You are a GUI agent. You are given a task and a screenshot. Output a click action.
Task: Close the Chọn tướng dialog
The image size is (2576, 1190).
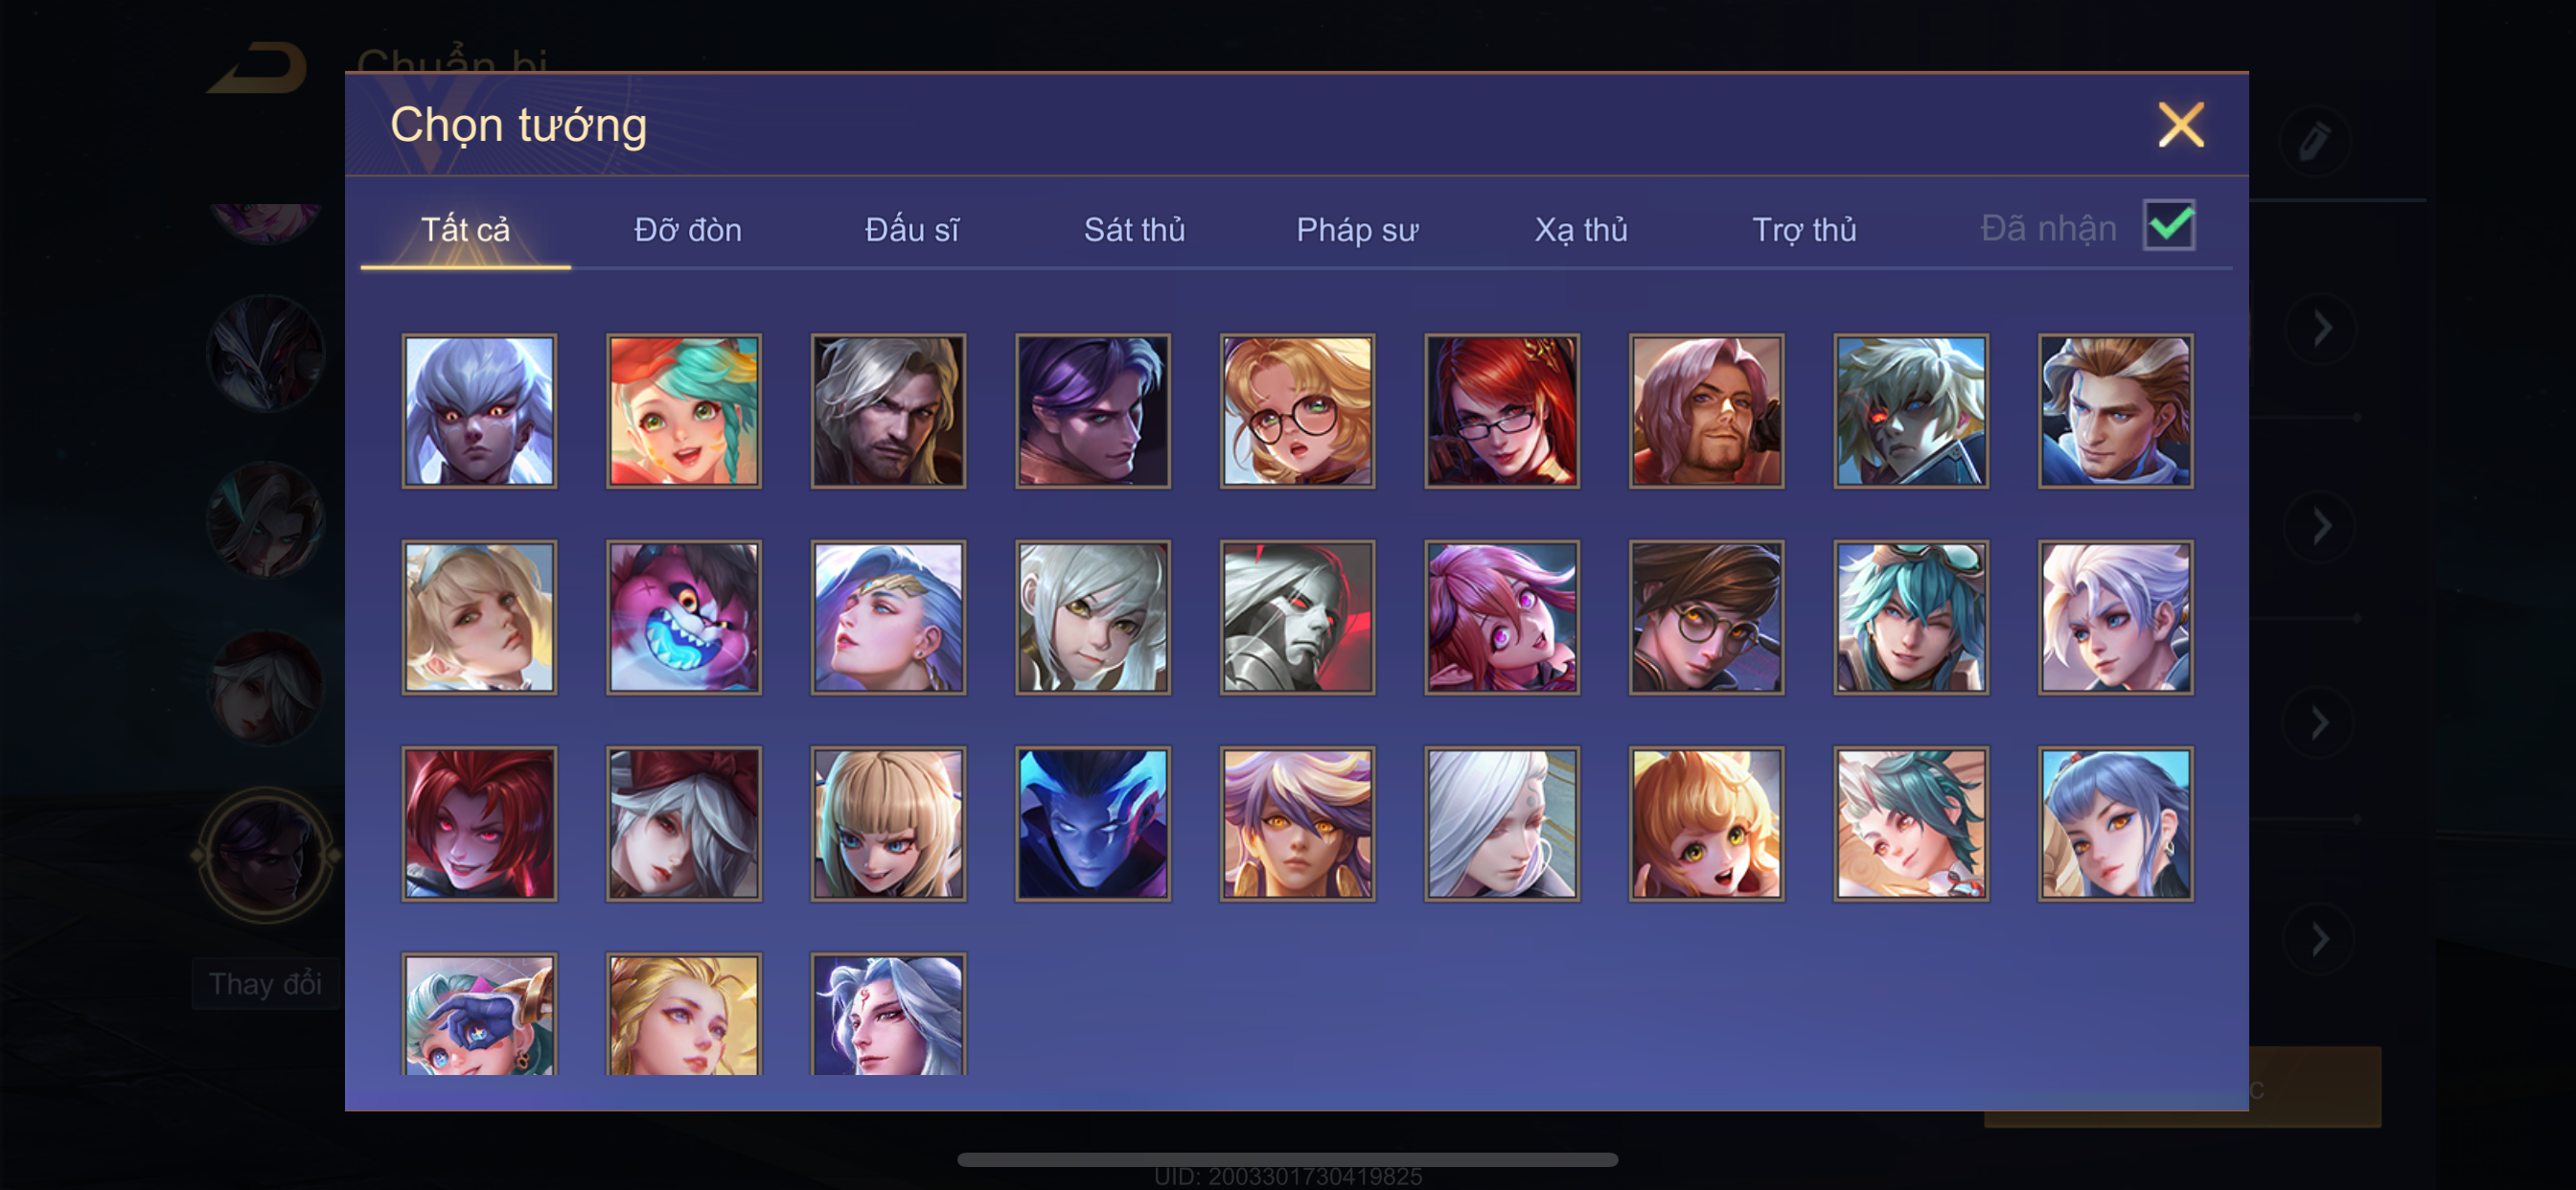[2181, 125]
